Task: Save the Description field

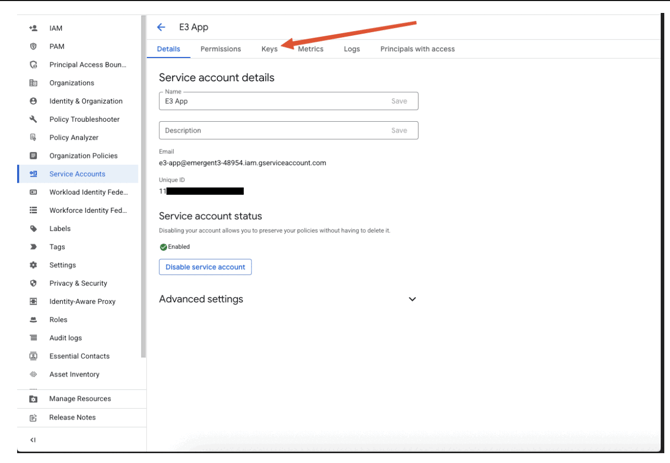Action: (399, 130)
